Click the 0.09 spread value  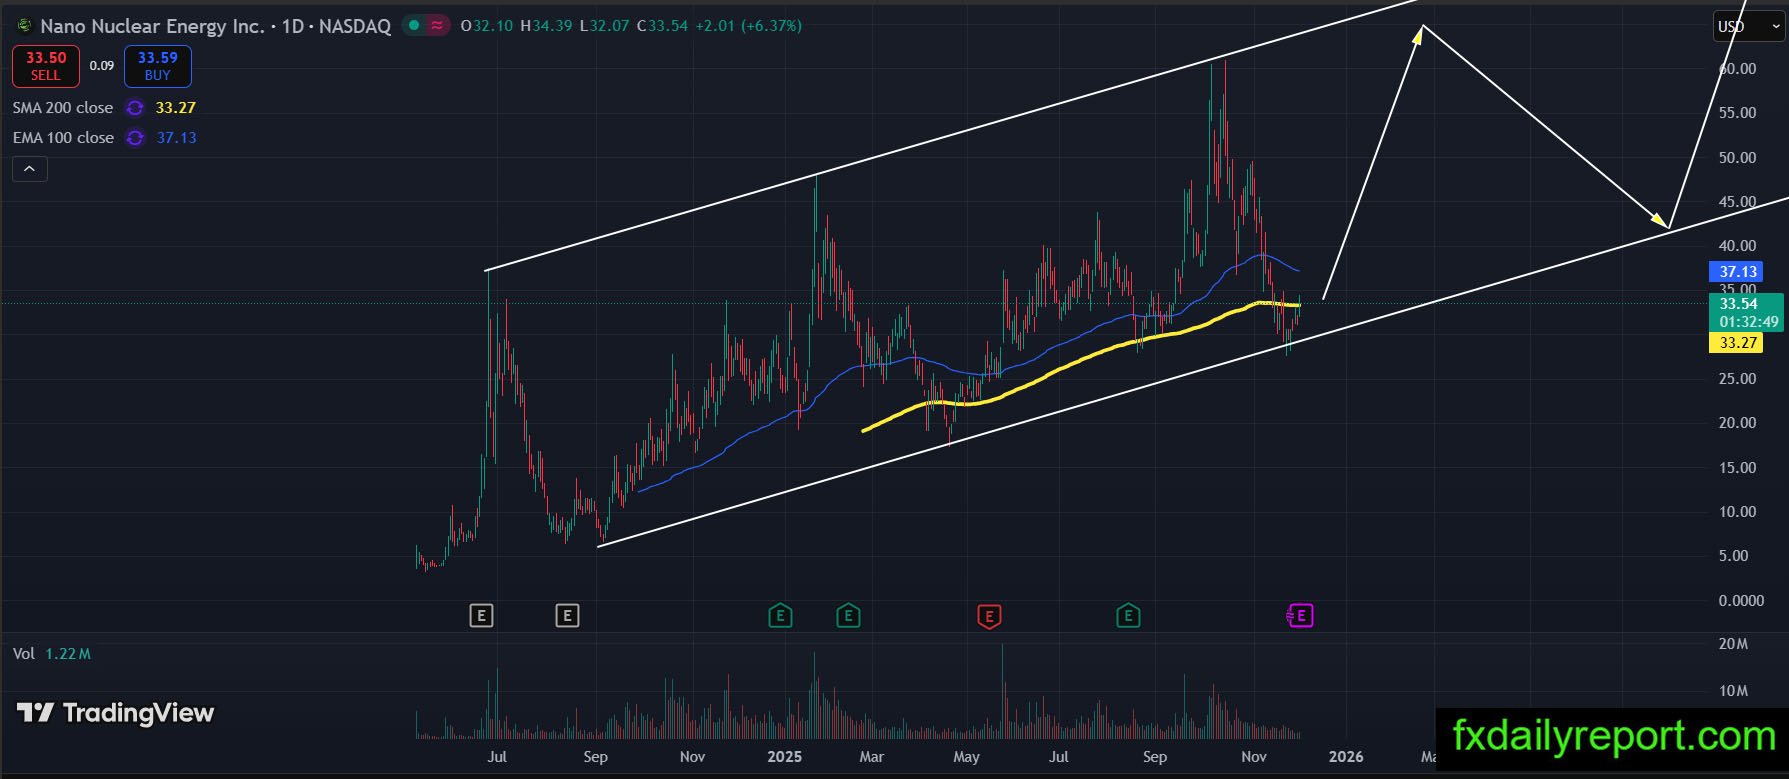(102, 66)
